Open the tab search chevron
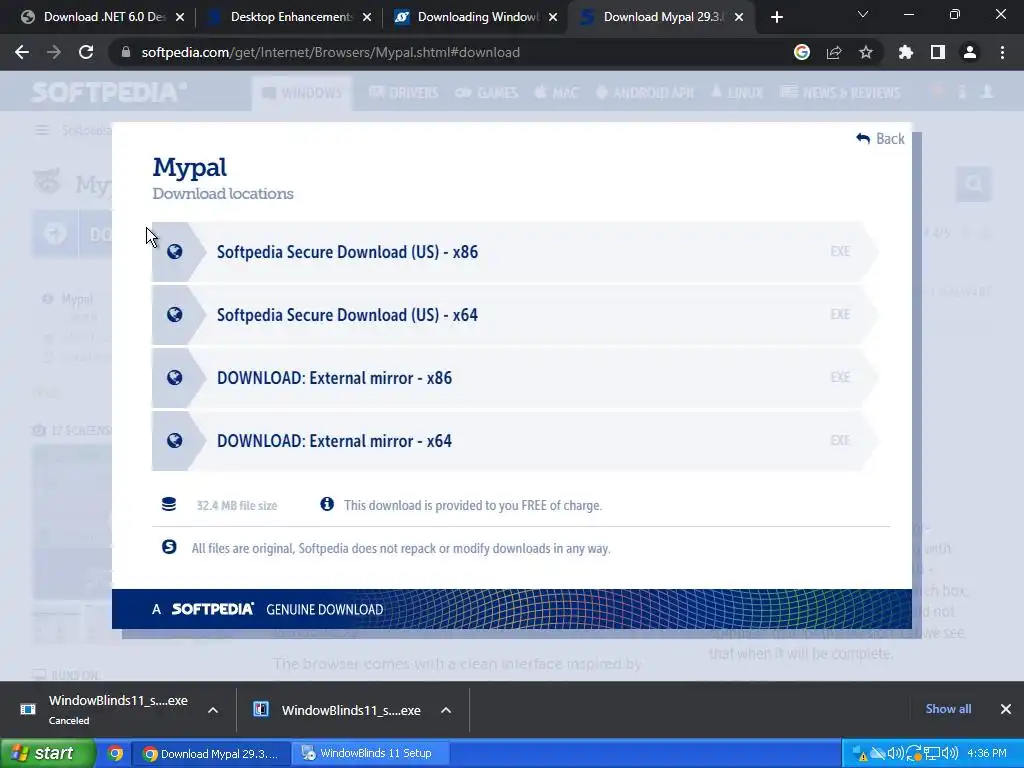The width and height of the screenshot is (1024, 768). pyautogui.click(x=863, y=14)
